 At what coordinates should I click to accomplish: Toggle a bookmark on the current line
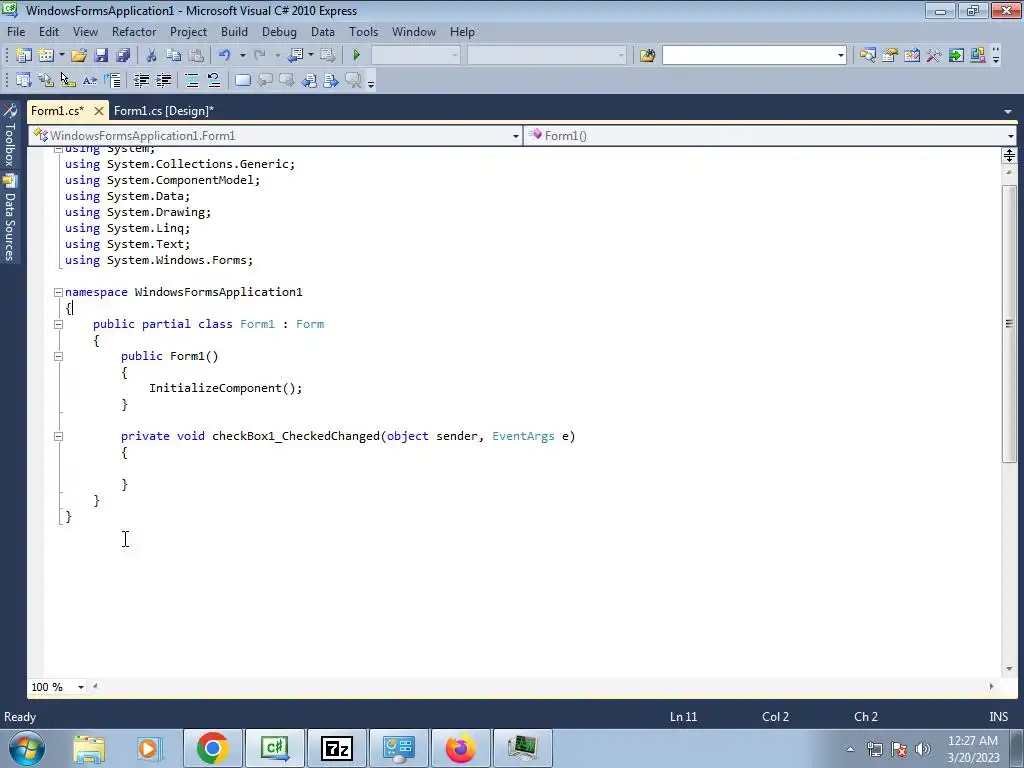(243, 80)
